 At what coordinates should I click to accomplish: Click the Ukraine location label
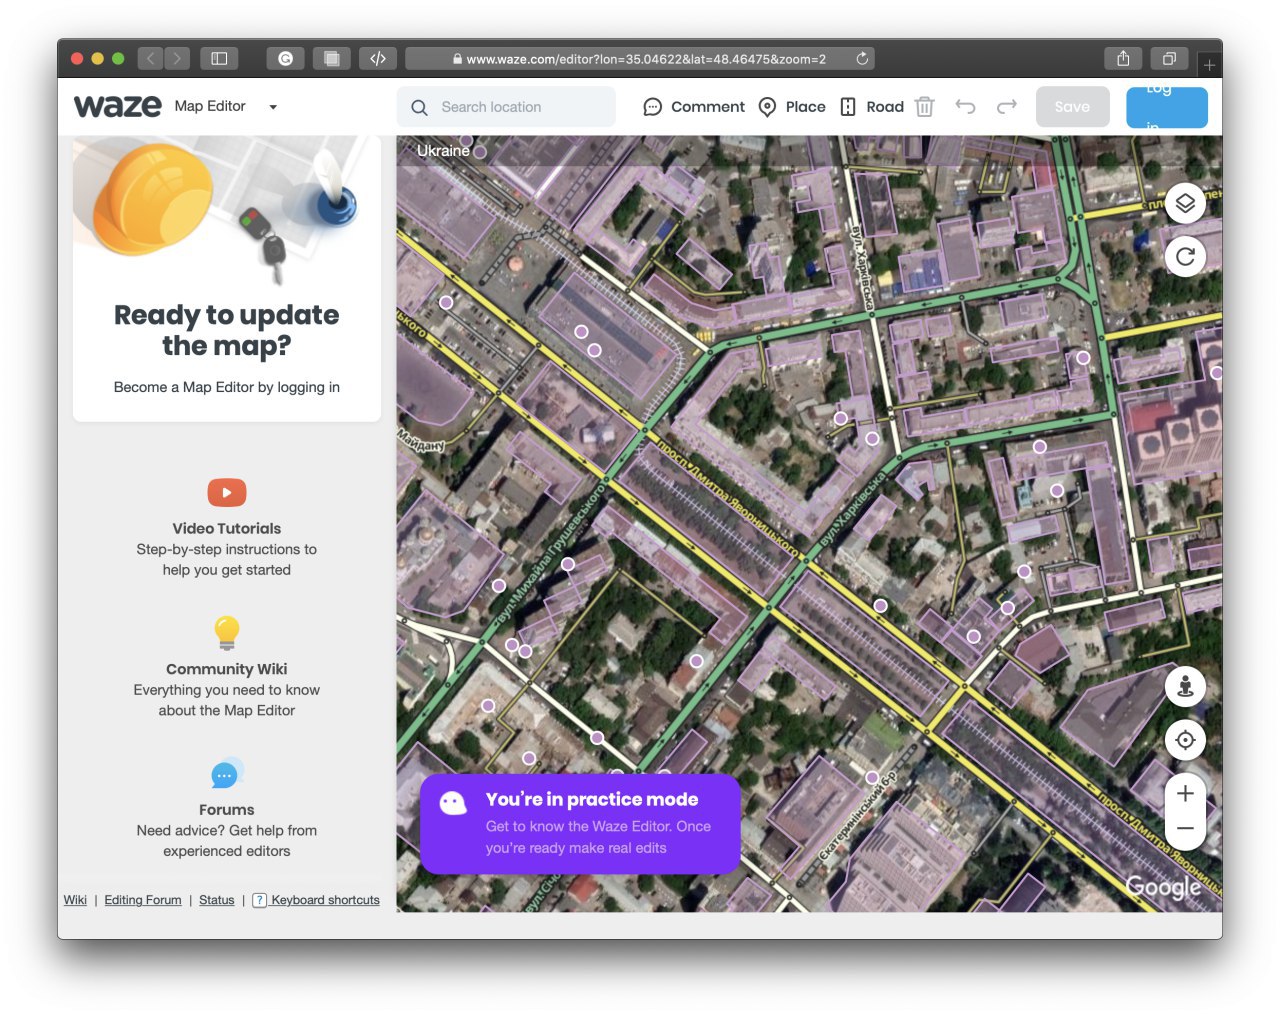(443, 151)
